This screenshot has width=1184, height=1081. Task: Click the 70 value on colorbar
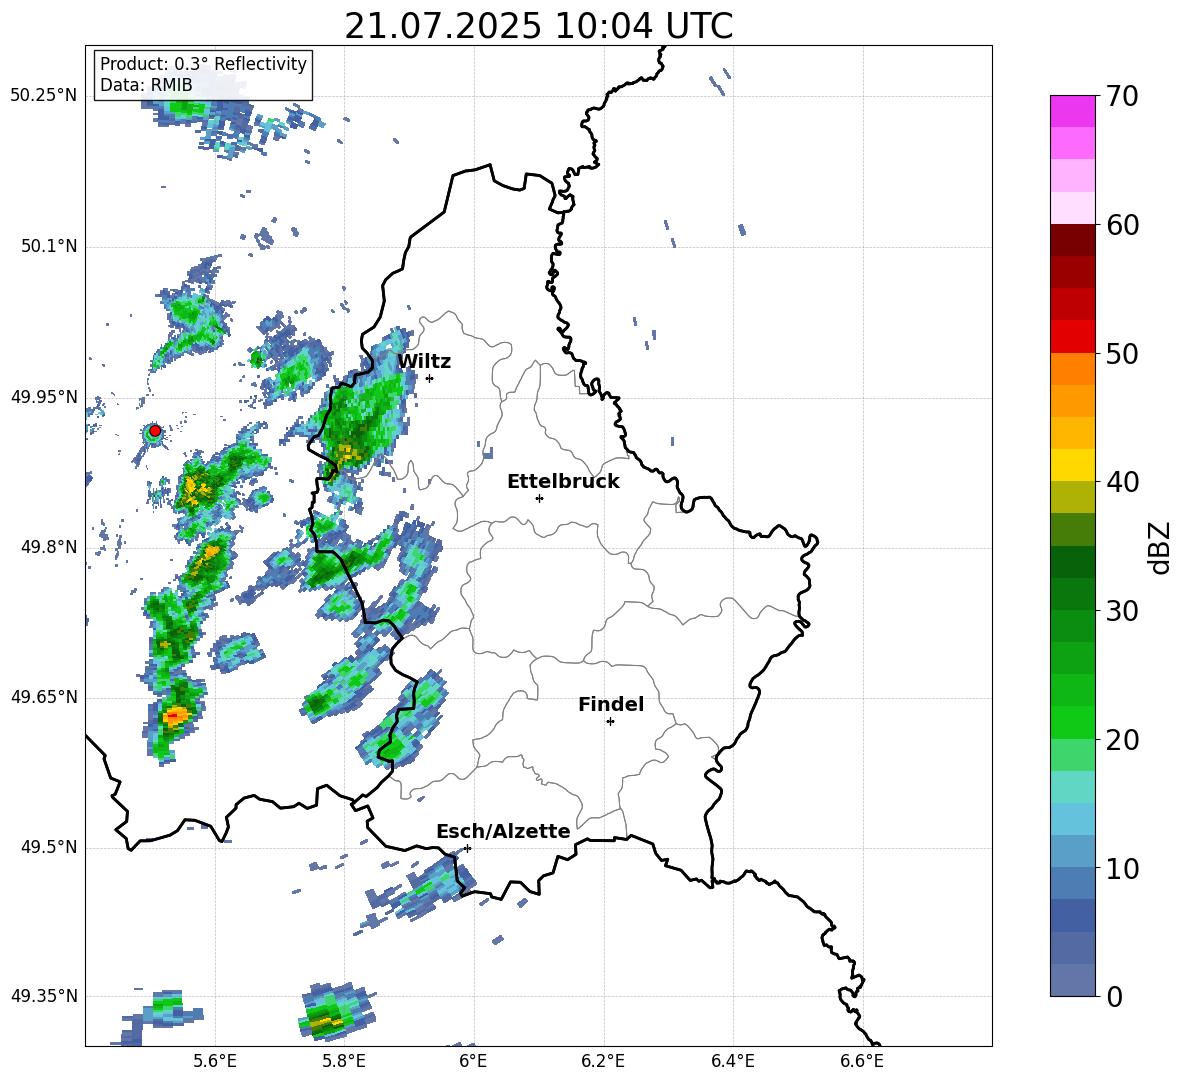point(1122,96)
